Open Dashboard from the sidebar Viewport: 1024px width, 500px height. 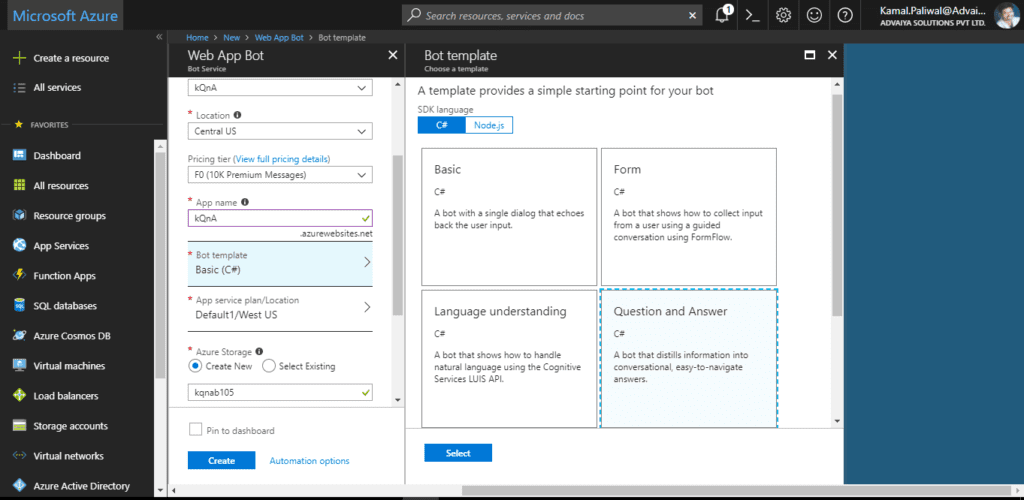pos(57,155)
